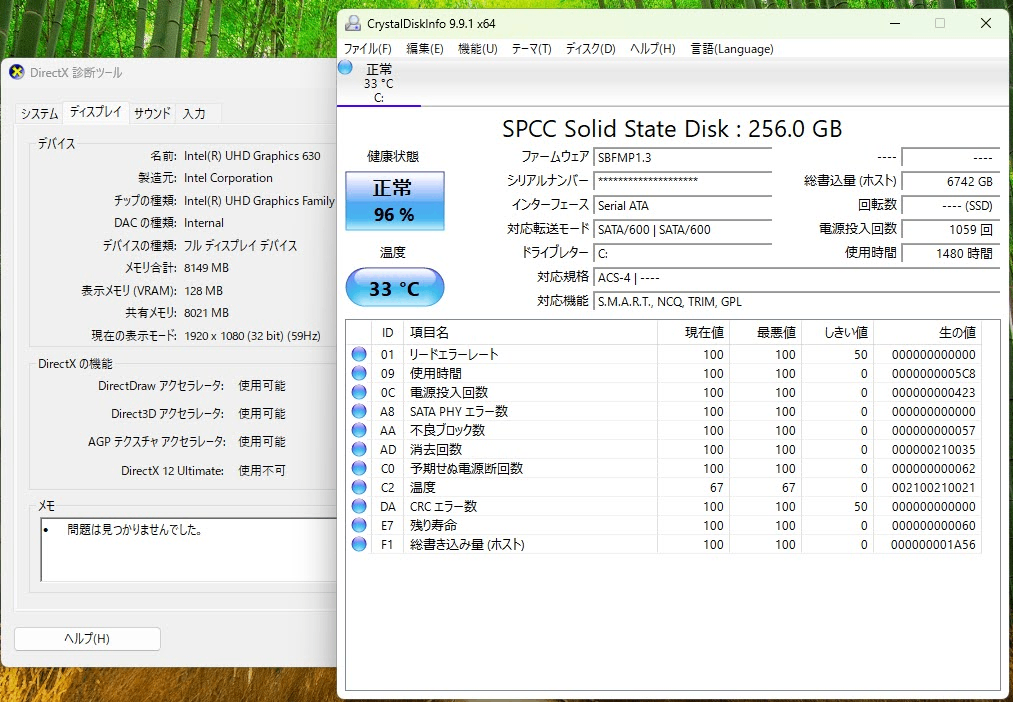Open the ファイル(F) menu
1013x702 pixels.
368,49
